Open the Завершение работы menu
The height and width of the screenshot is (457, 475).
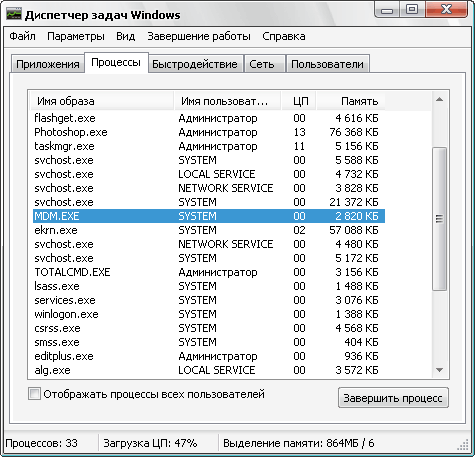coord(199,36)
